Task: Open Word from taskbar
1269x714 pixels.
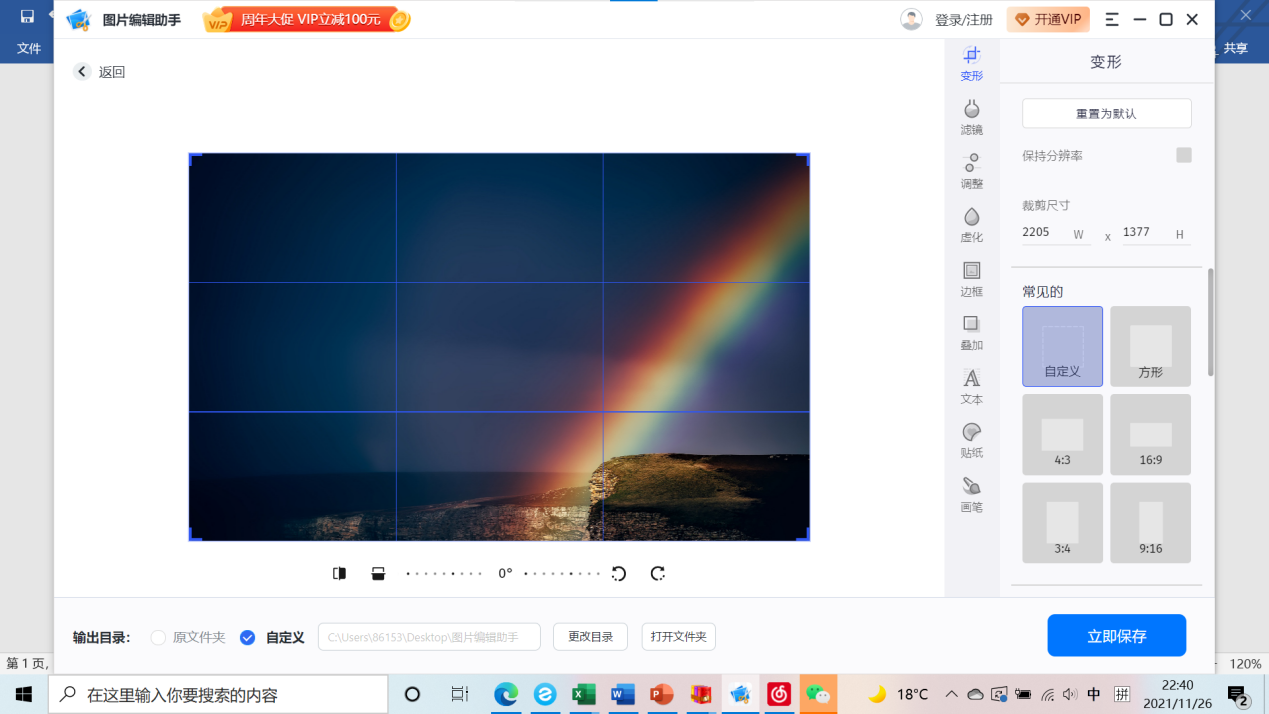Action: (623, 694)
